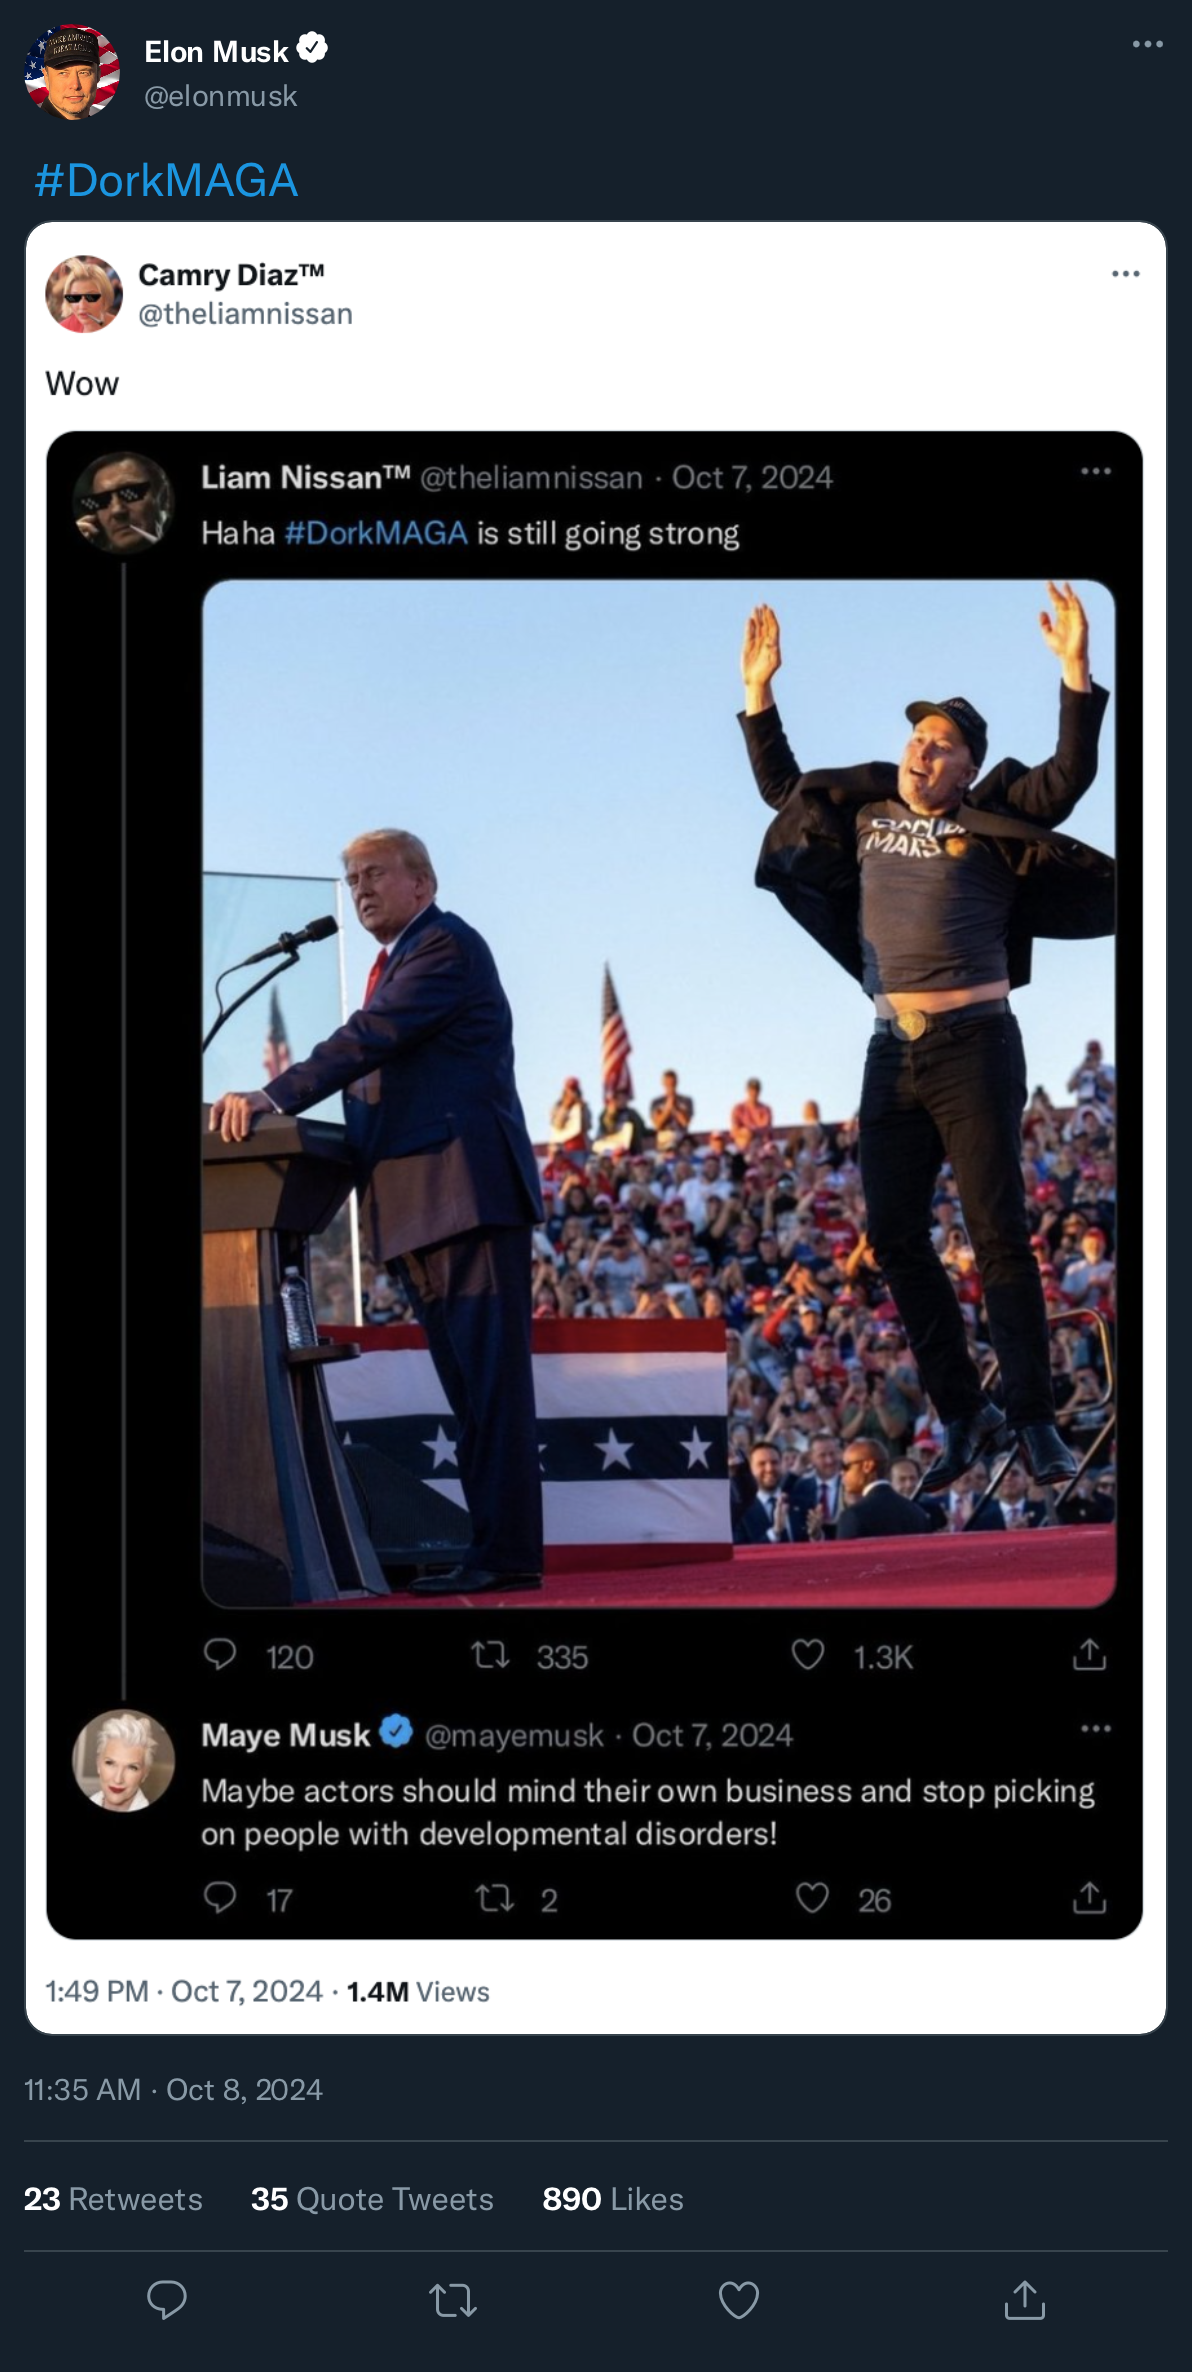Screen dimensions: 1192x2372
Task: Retweet the main tweet using the retweet icon
Action: [x=453, y=2300]
